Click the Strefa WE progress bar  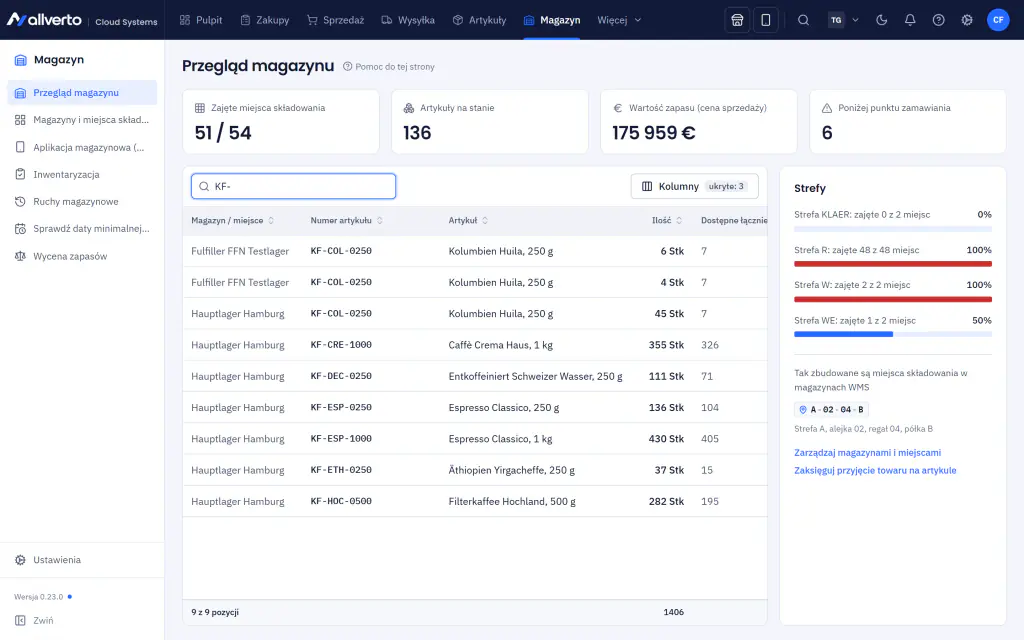pyautogui.click(x=893, y=334)
